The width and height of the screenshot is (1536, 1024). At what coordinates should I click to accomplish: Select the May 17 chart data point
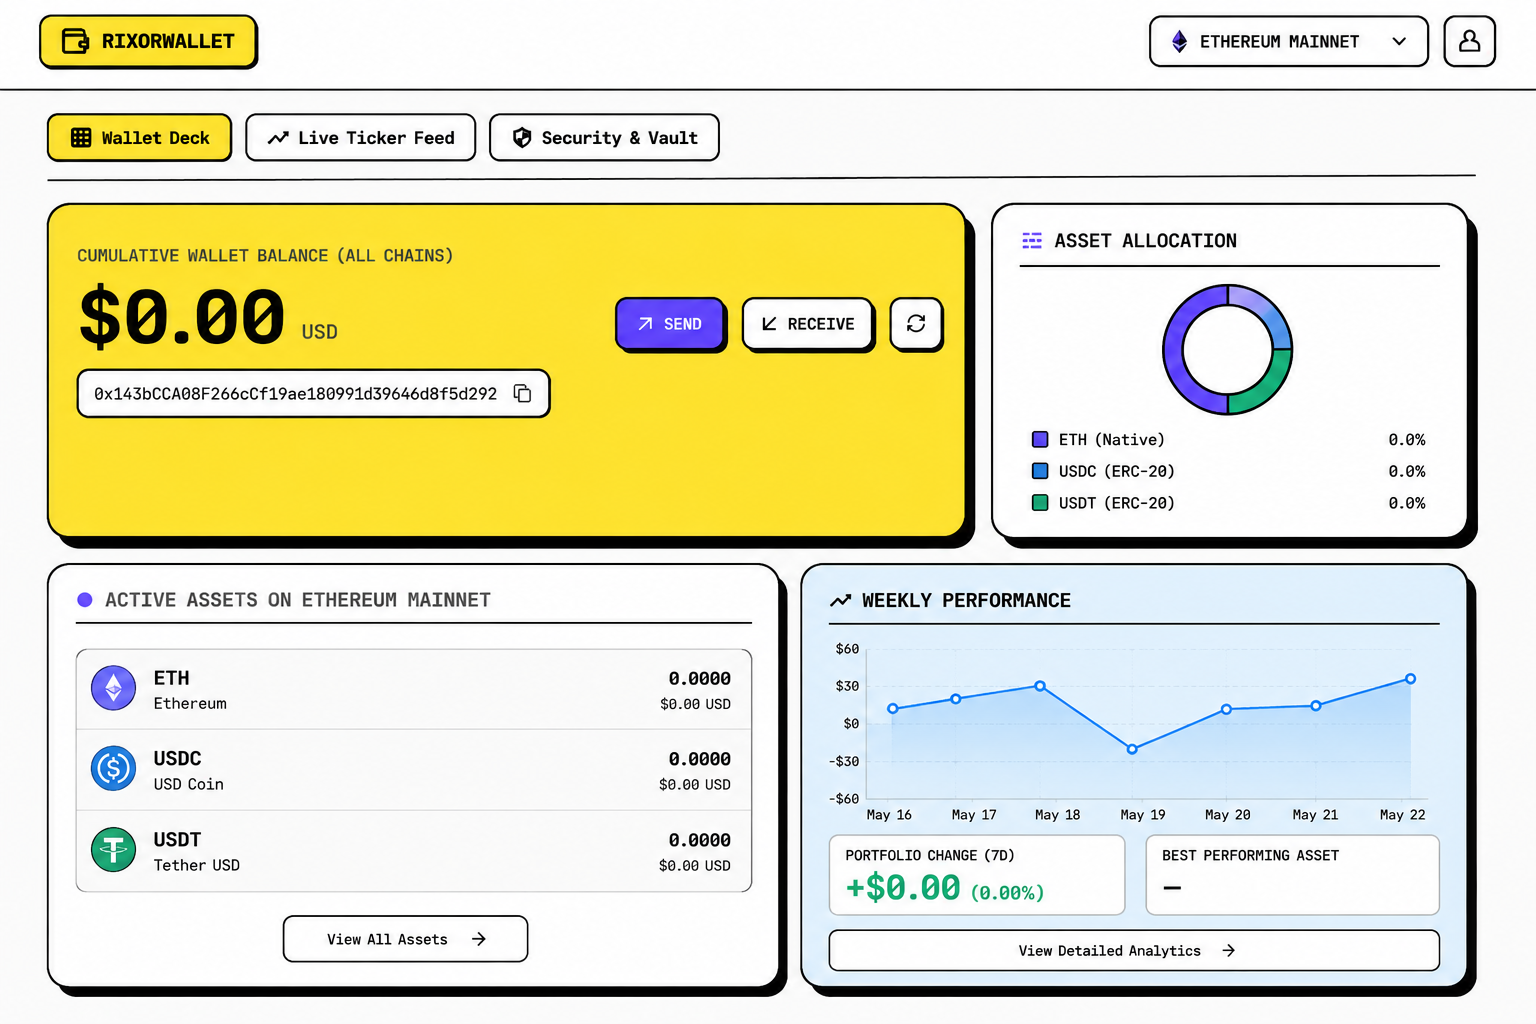point(956,699)
